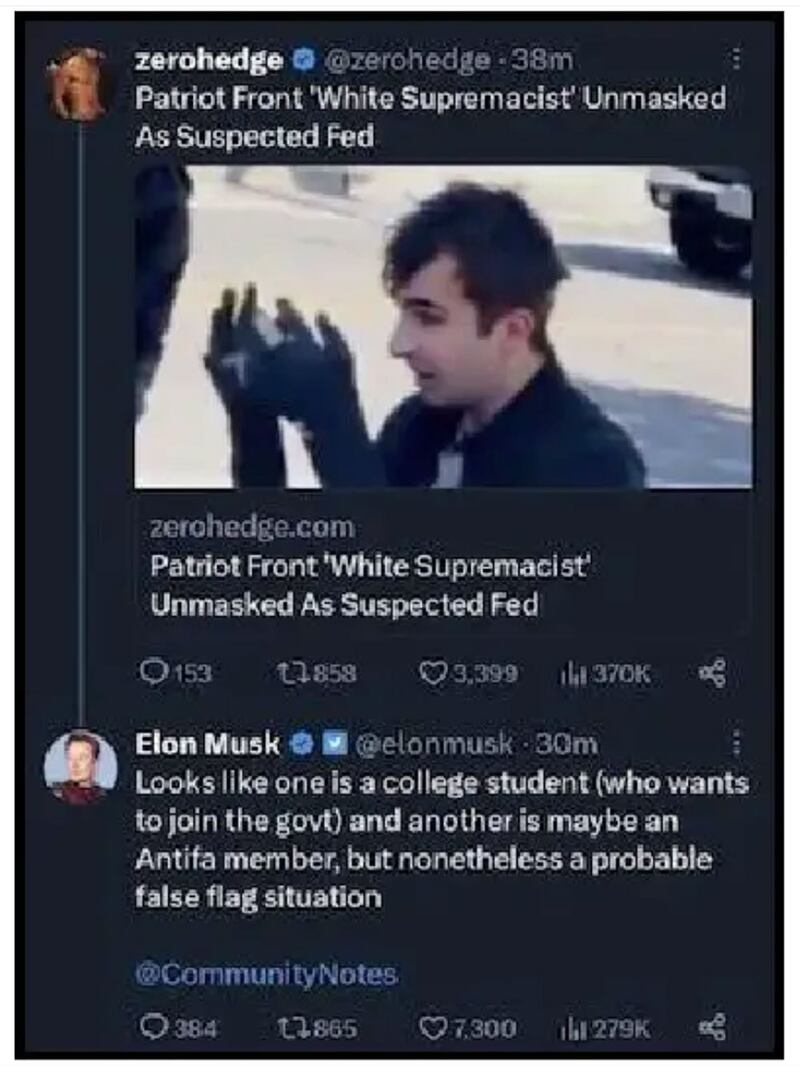The height and width of the screenshot is (1066, 800).
Task: Open the @CommunityNotes mention link
Action: point(266,973)
